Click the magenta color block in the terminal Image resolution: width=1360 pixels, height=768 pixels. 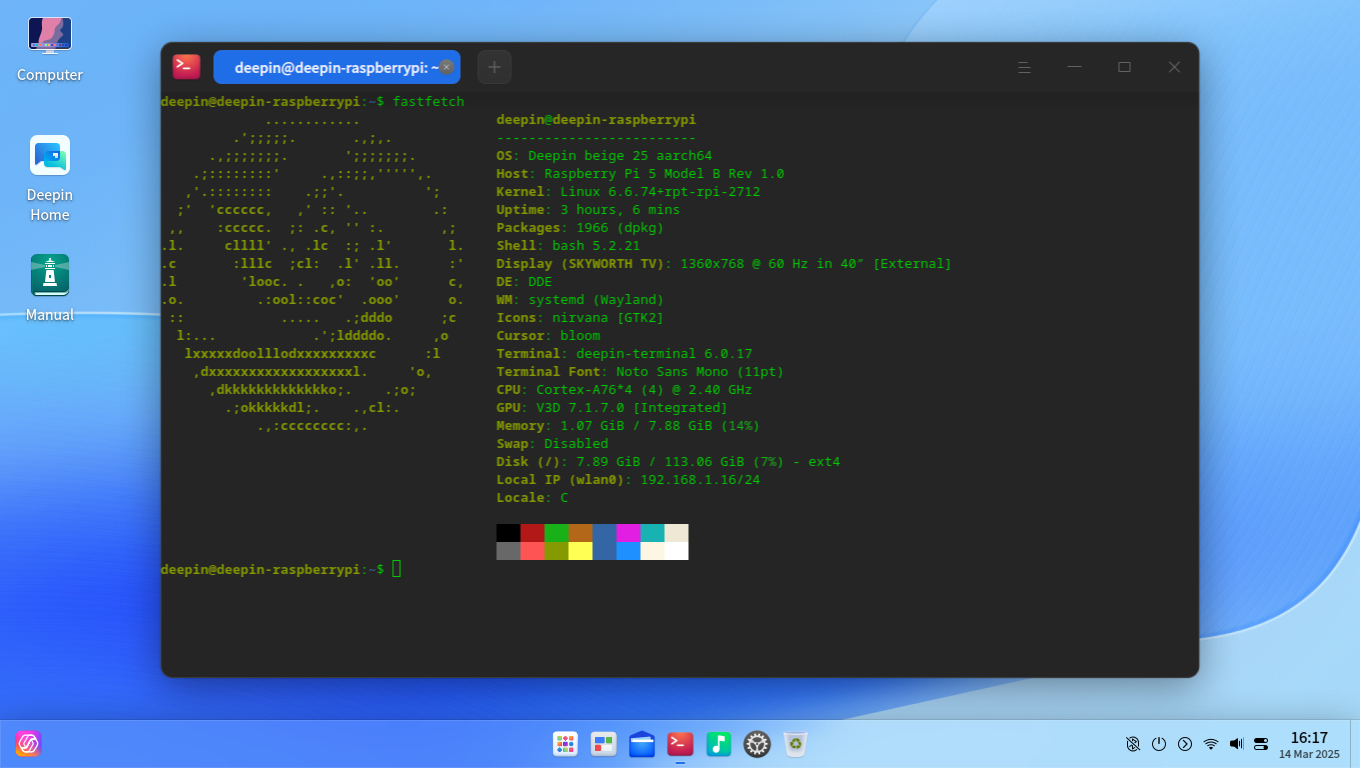tap(628, 533)
